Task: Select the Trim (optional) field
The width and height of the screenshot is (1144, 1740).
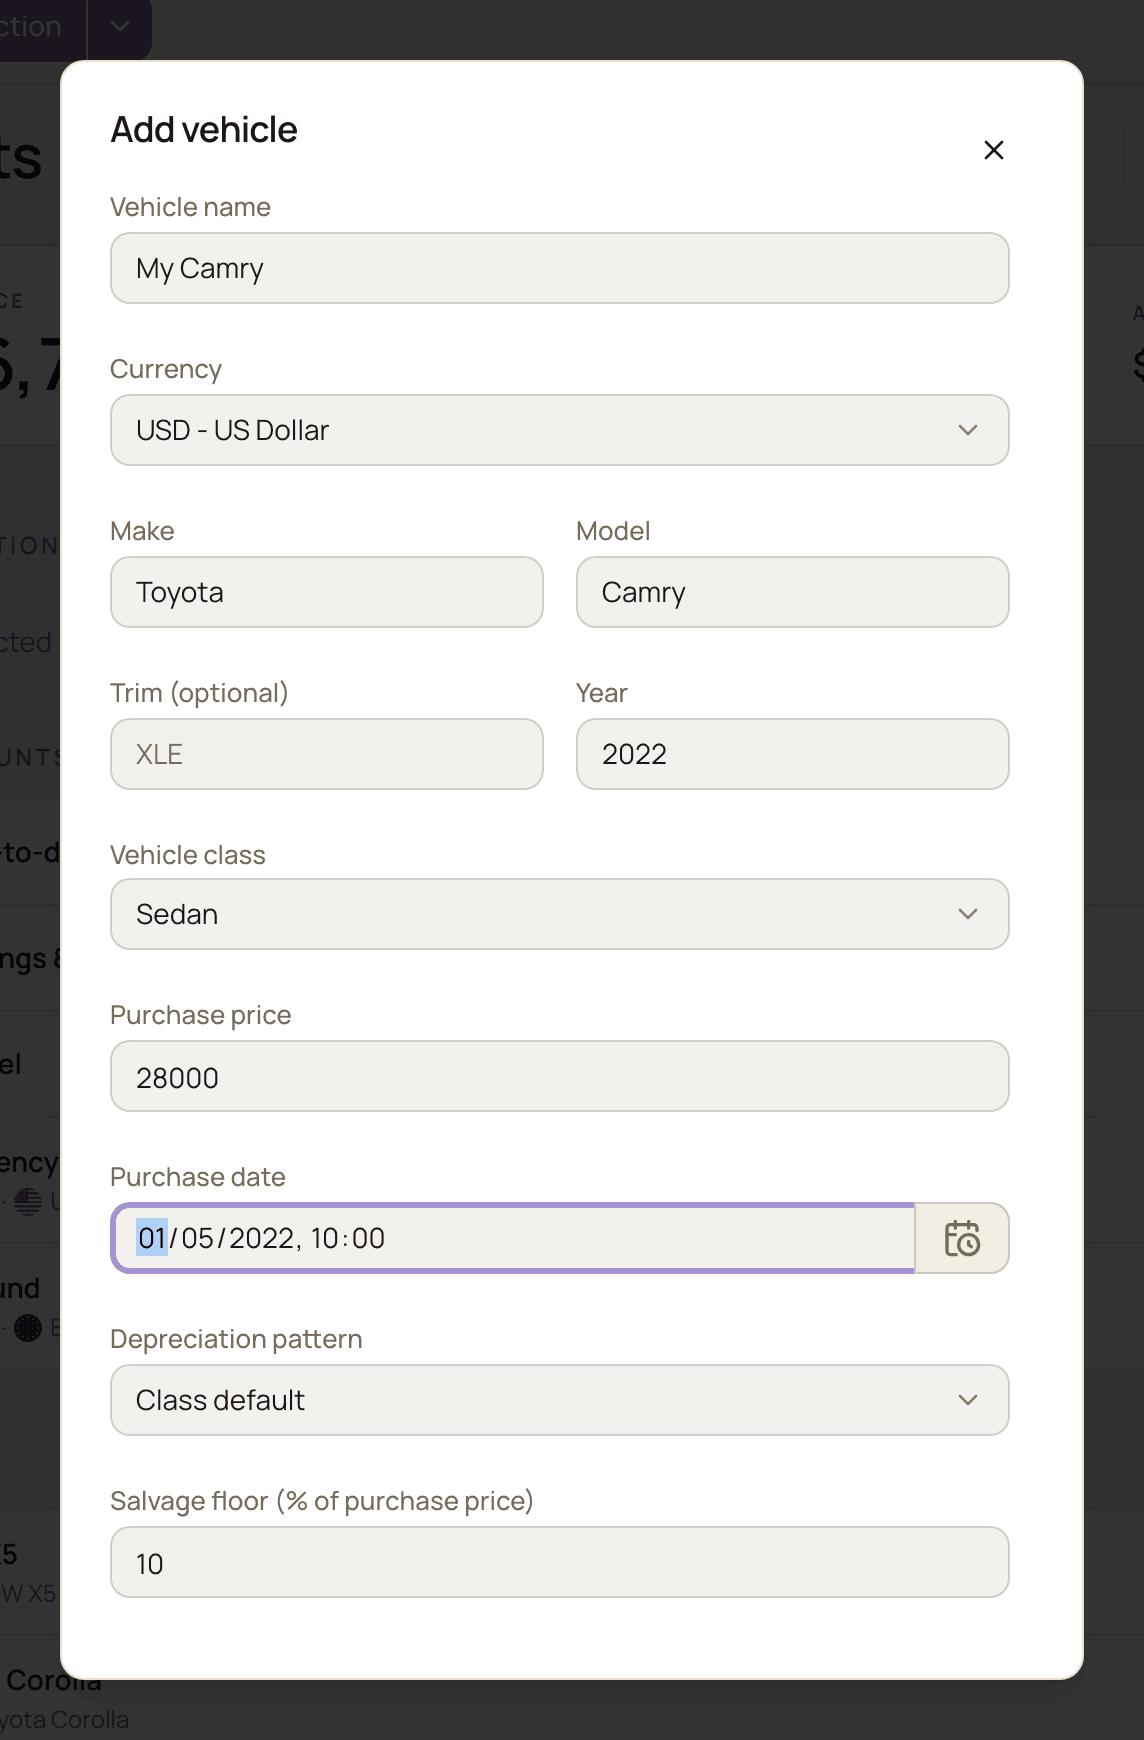Action: click(x=327, y=754)
